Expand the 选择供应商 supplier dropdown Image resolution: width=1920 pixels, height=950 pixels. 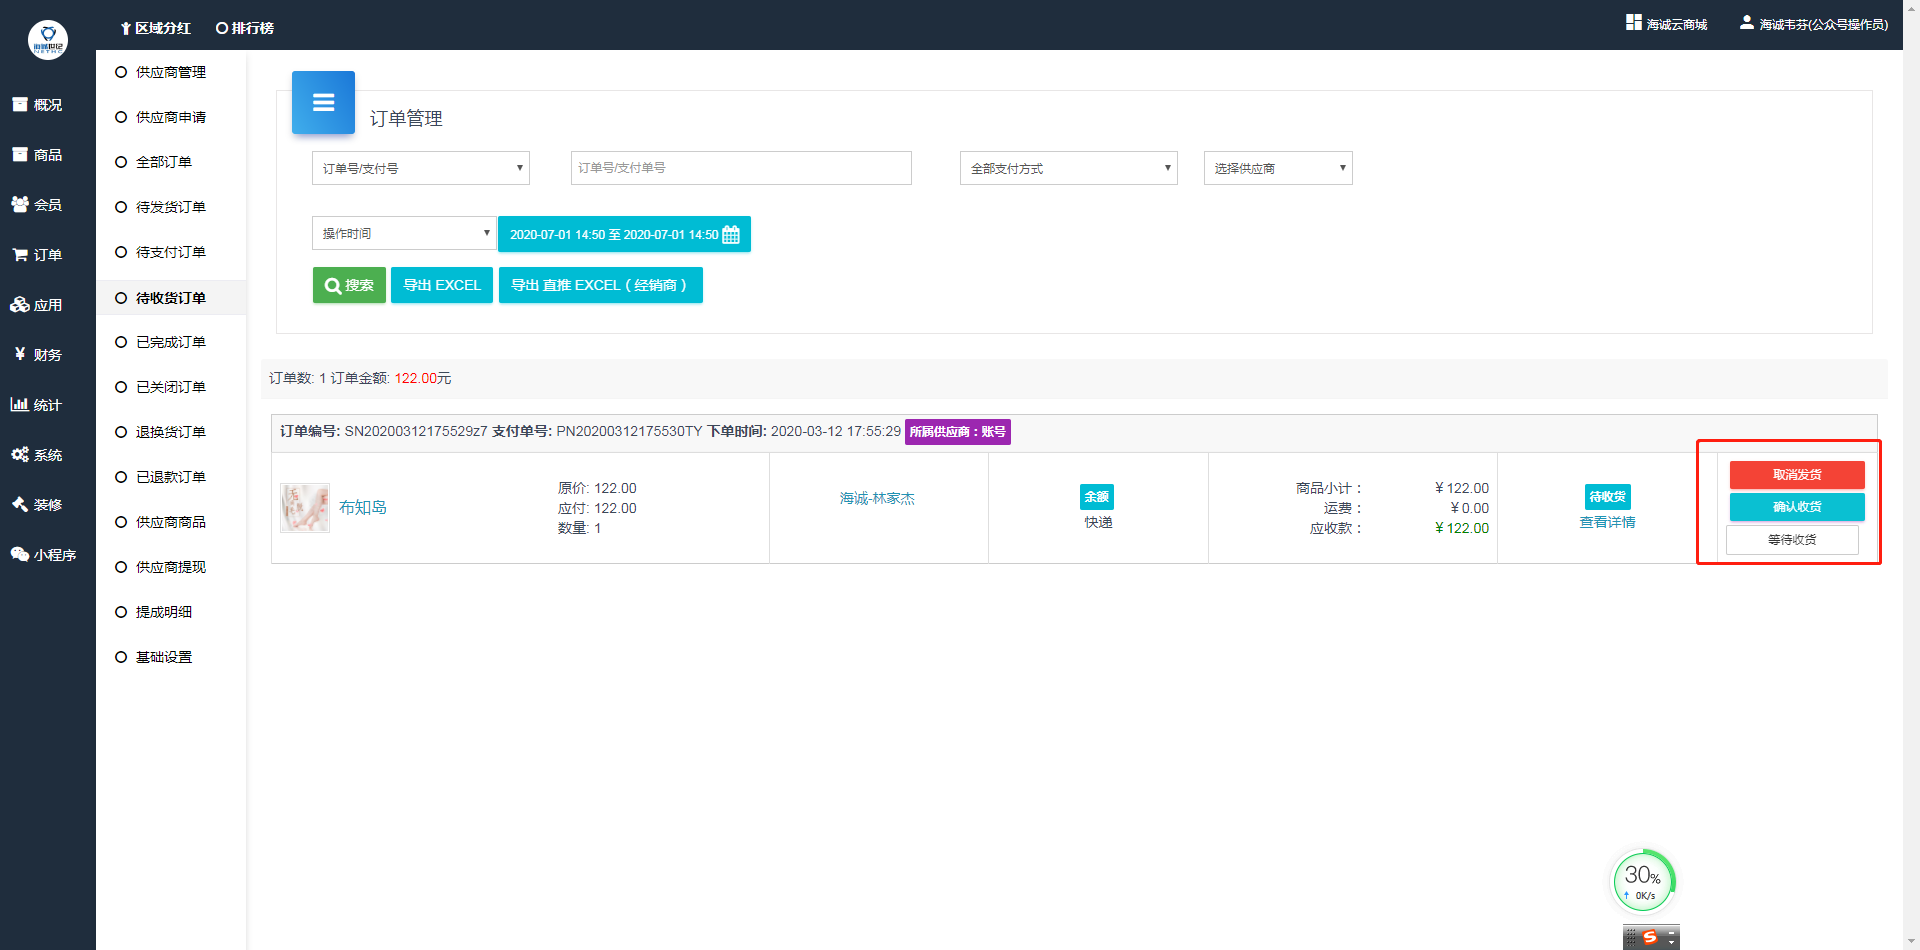[1278, 168]
